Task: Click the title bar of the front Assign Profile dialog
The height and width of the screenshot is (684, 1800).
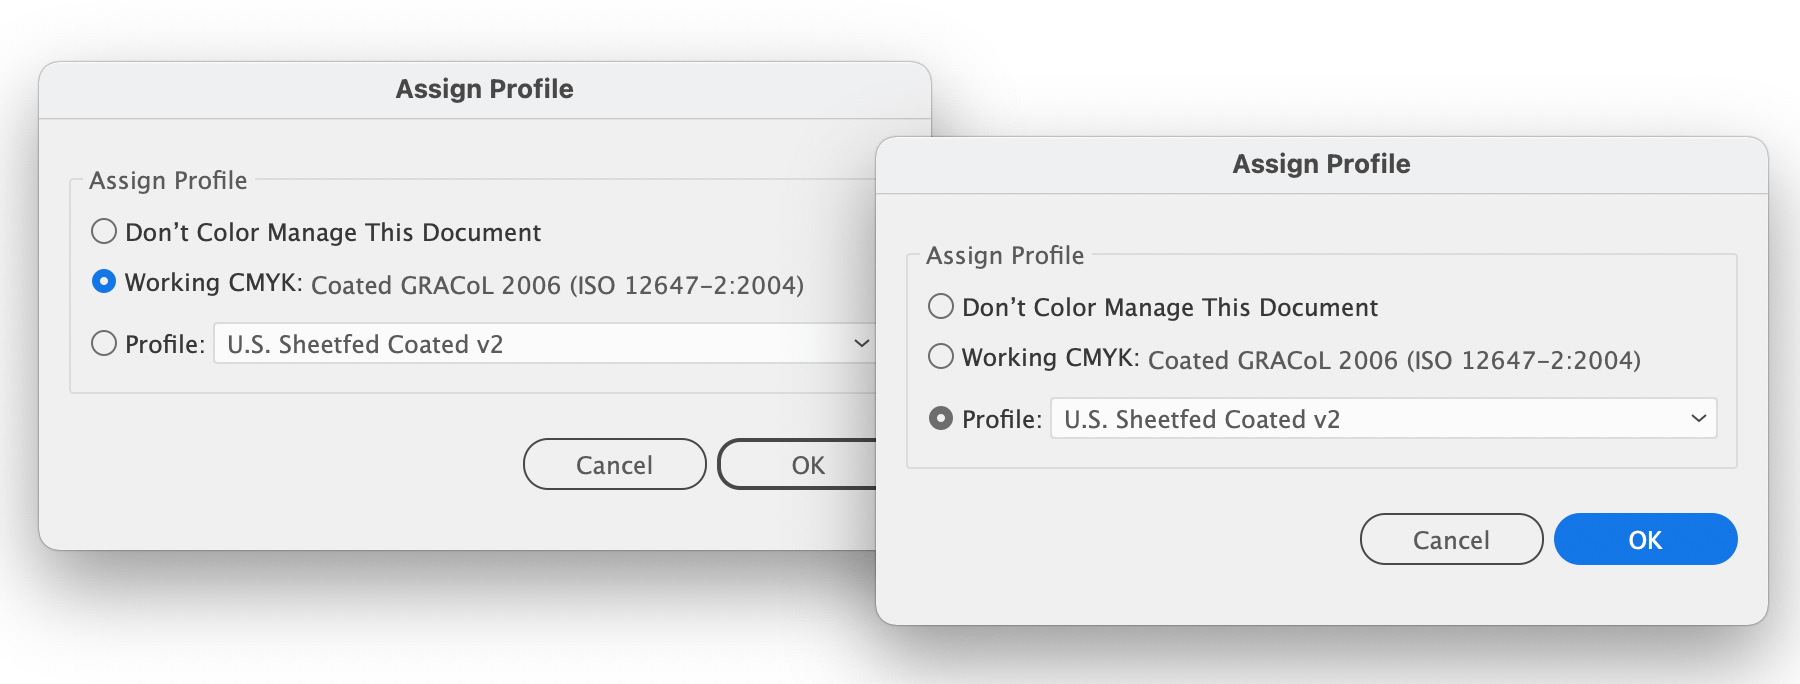Action: point(1321,164)
